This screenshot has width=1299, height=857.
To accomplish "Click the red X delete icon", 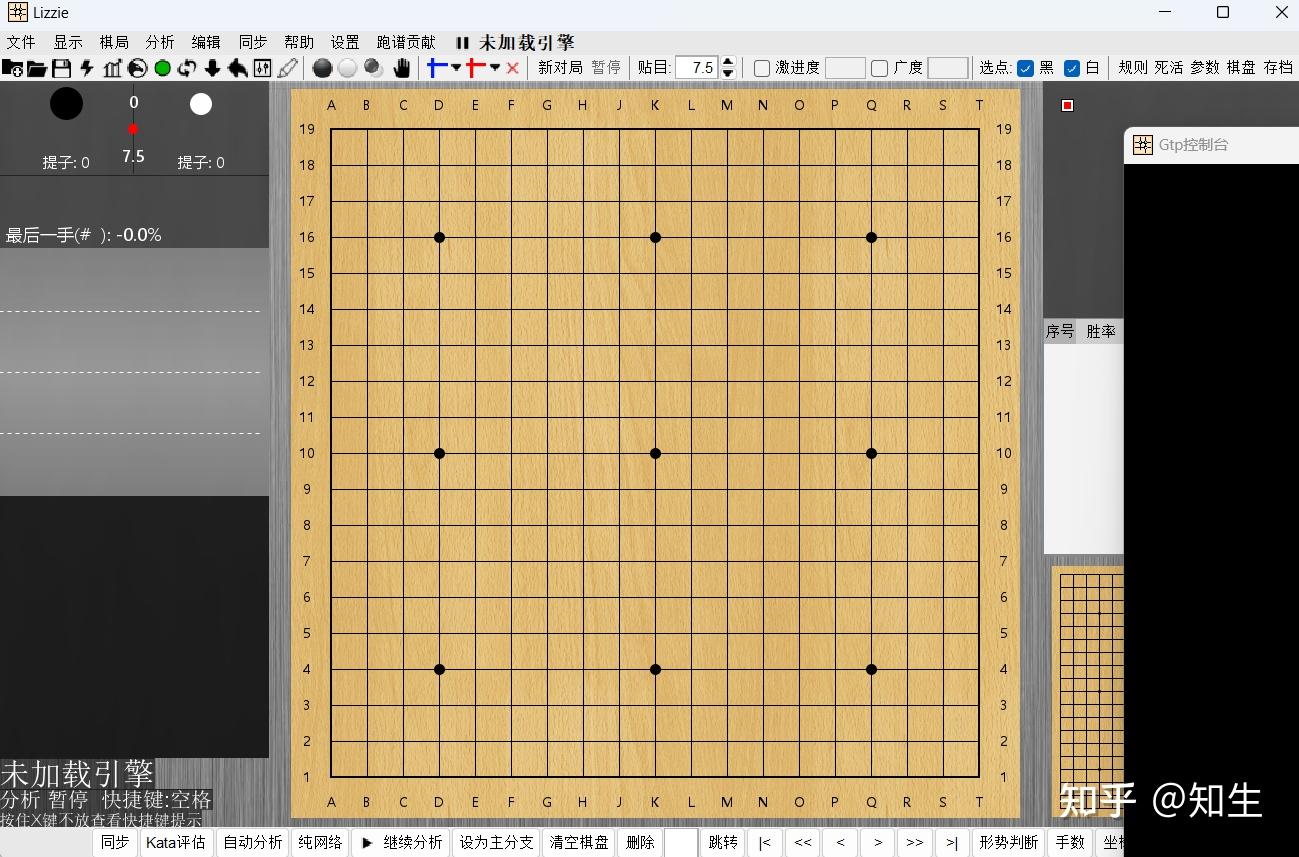I will pyautogui.click(x=511, y=67).
